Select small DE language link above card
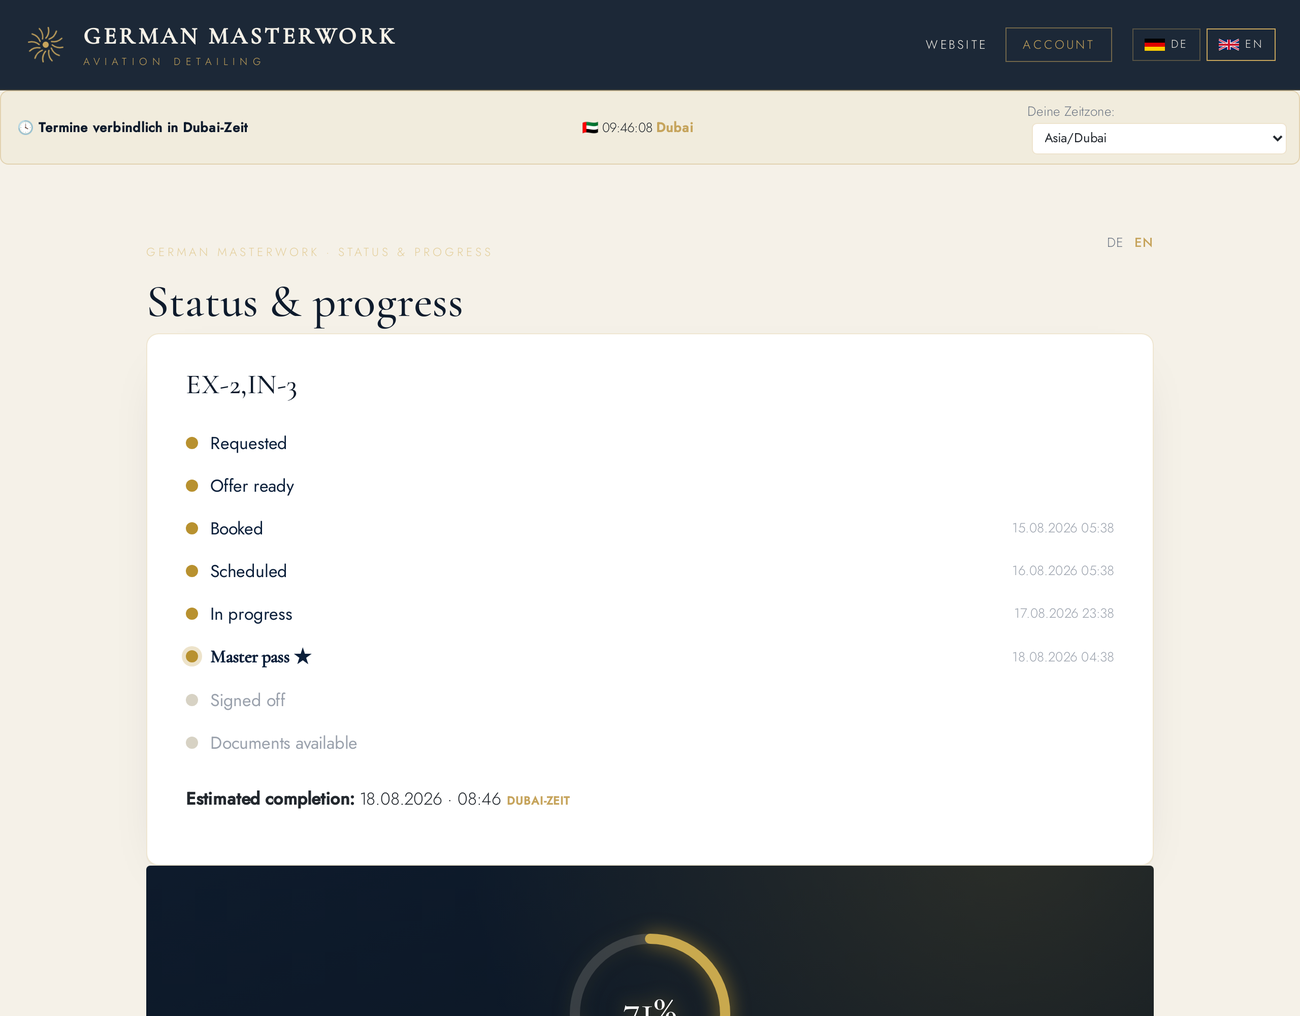Viewport: 1300px width, 1016px height. pyautogui.click(x=1115, y=243)
